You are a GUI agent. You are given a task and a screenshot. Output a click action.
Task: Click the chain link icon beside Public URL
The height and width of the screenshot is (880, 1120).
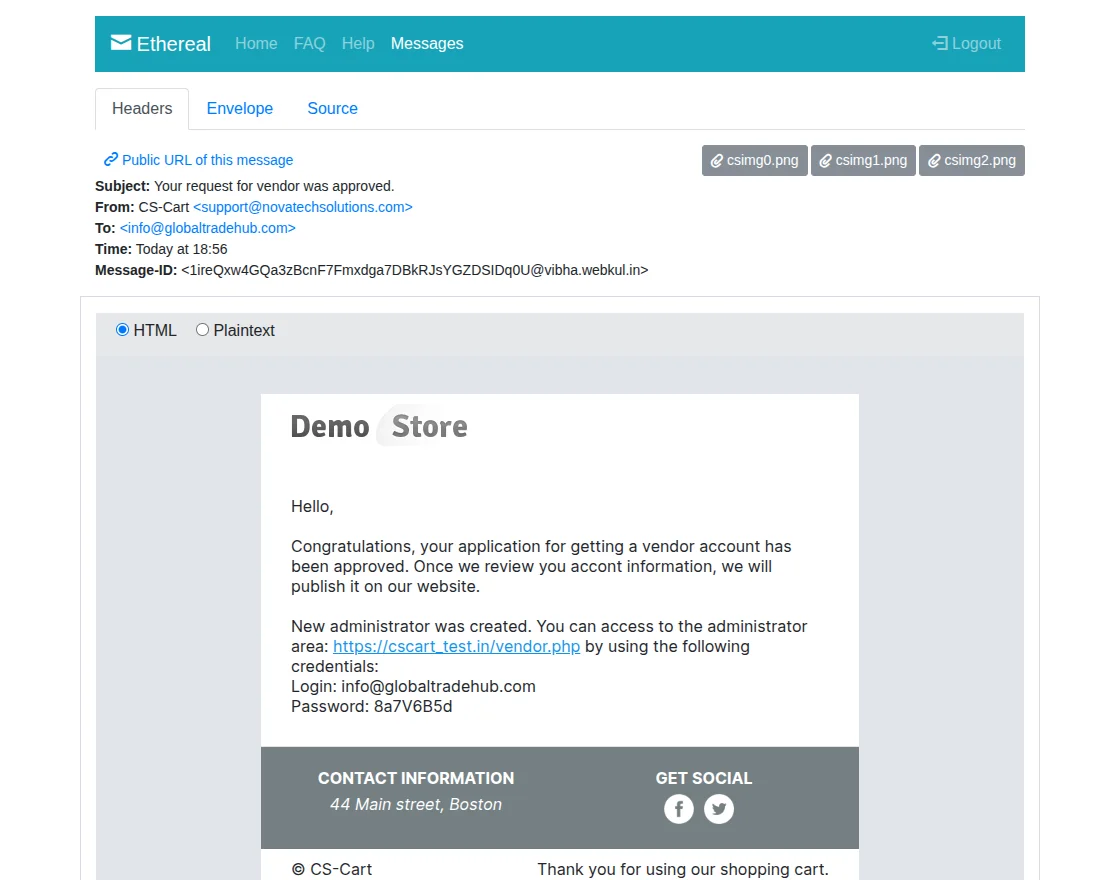(x=111, y=159)
